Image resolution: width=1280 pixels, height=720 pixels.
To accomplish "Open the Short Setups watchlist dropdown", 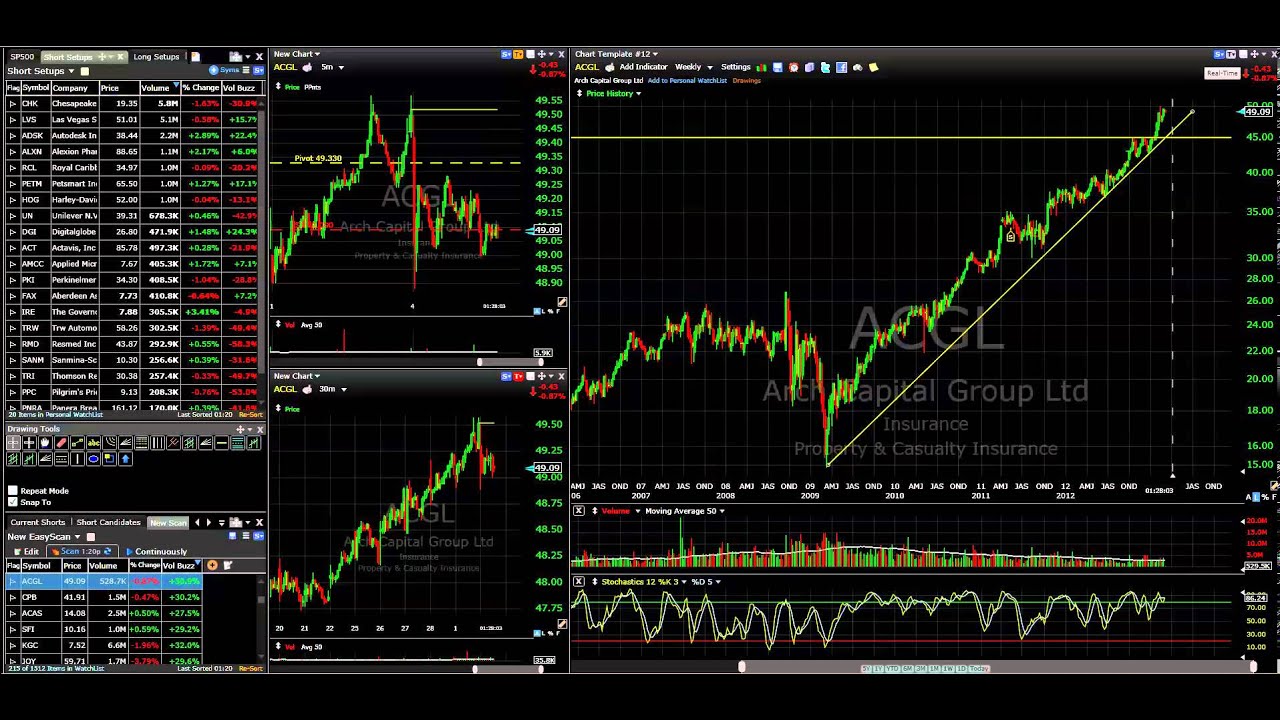I will point(71,71).
